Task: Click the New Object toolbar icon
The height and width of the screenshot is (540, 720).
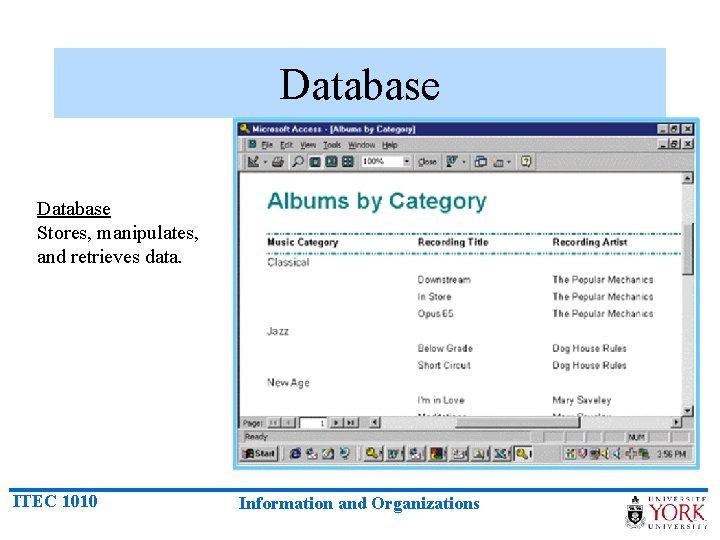Action: (x=498, y=162)
